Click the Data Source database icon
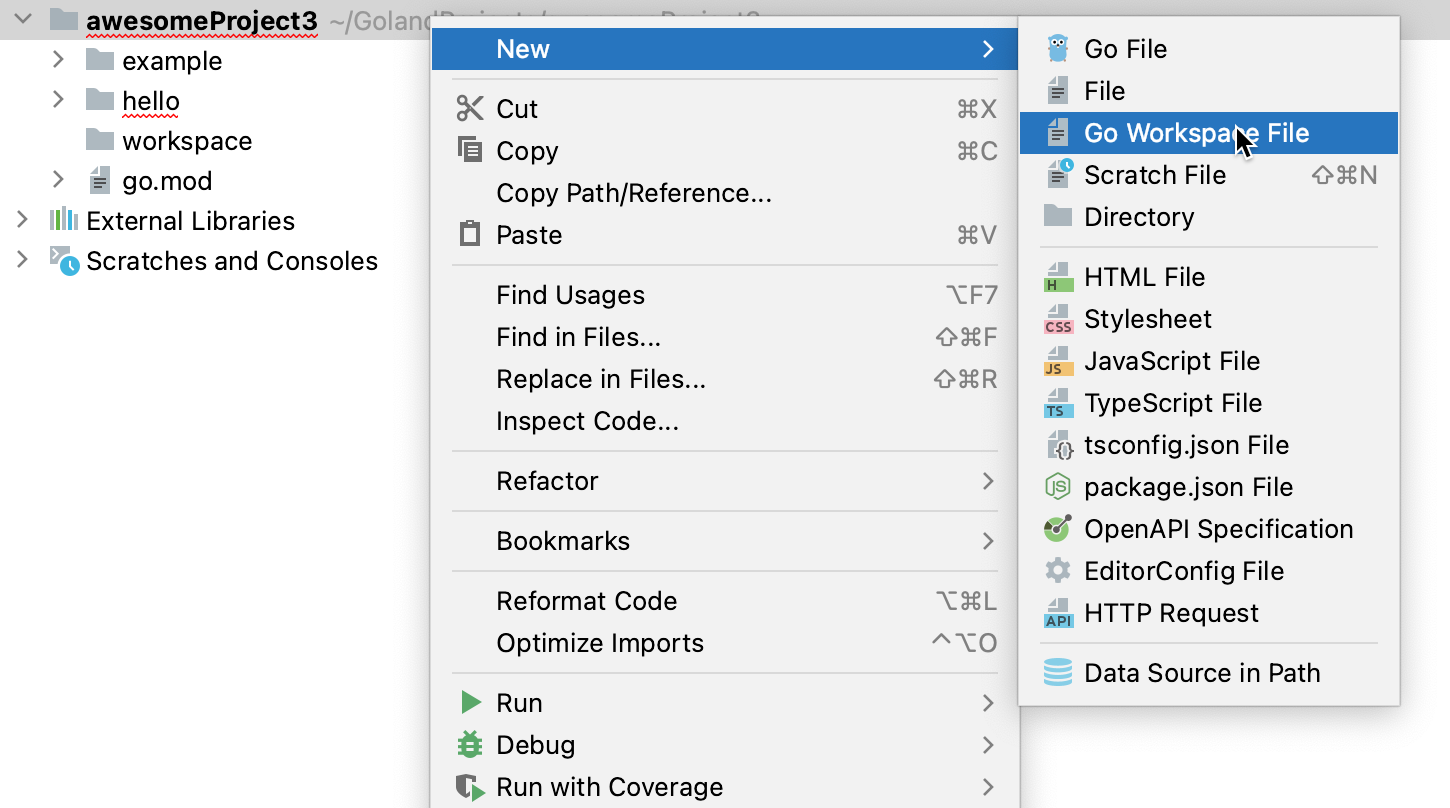1450x808 pixels. [x=1057, y=673]
